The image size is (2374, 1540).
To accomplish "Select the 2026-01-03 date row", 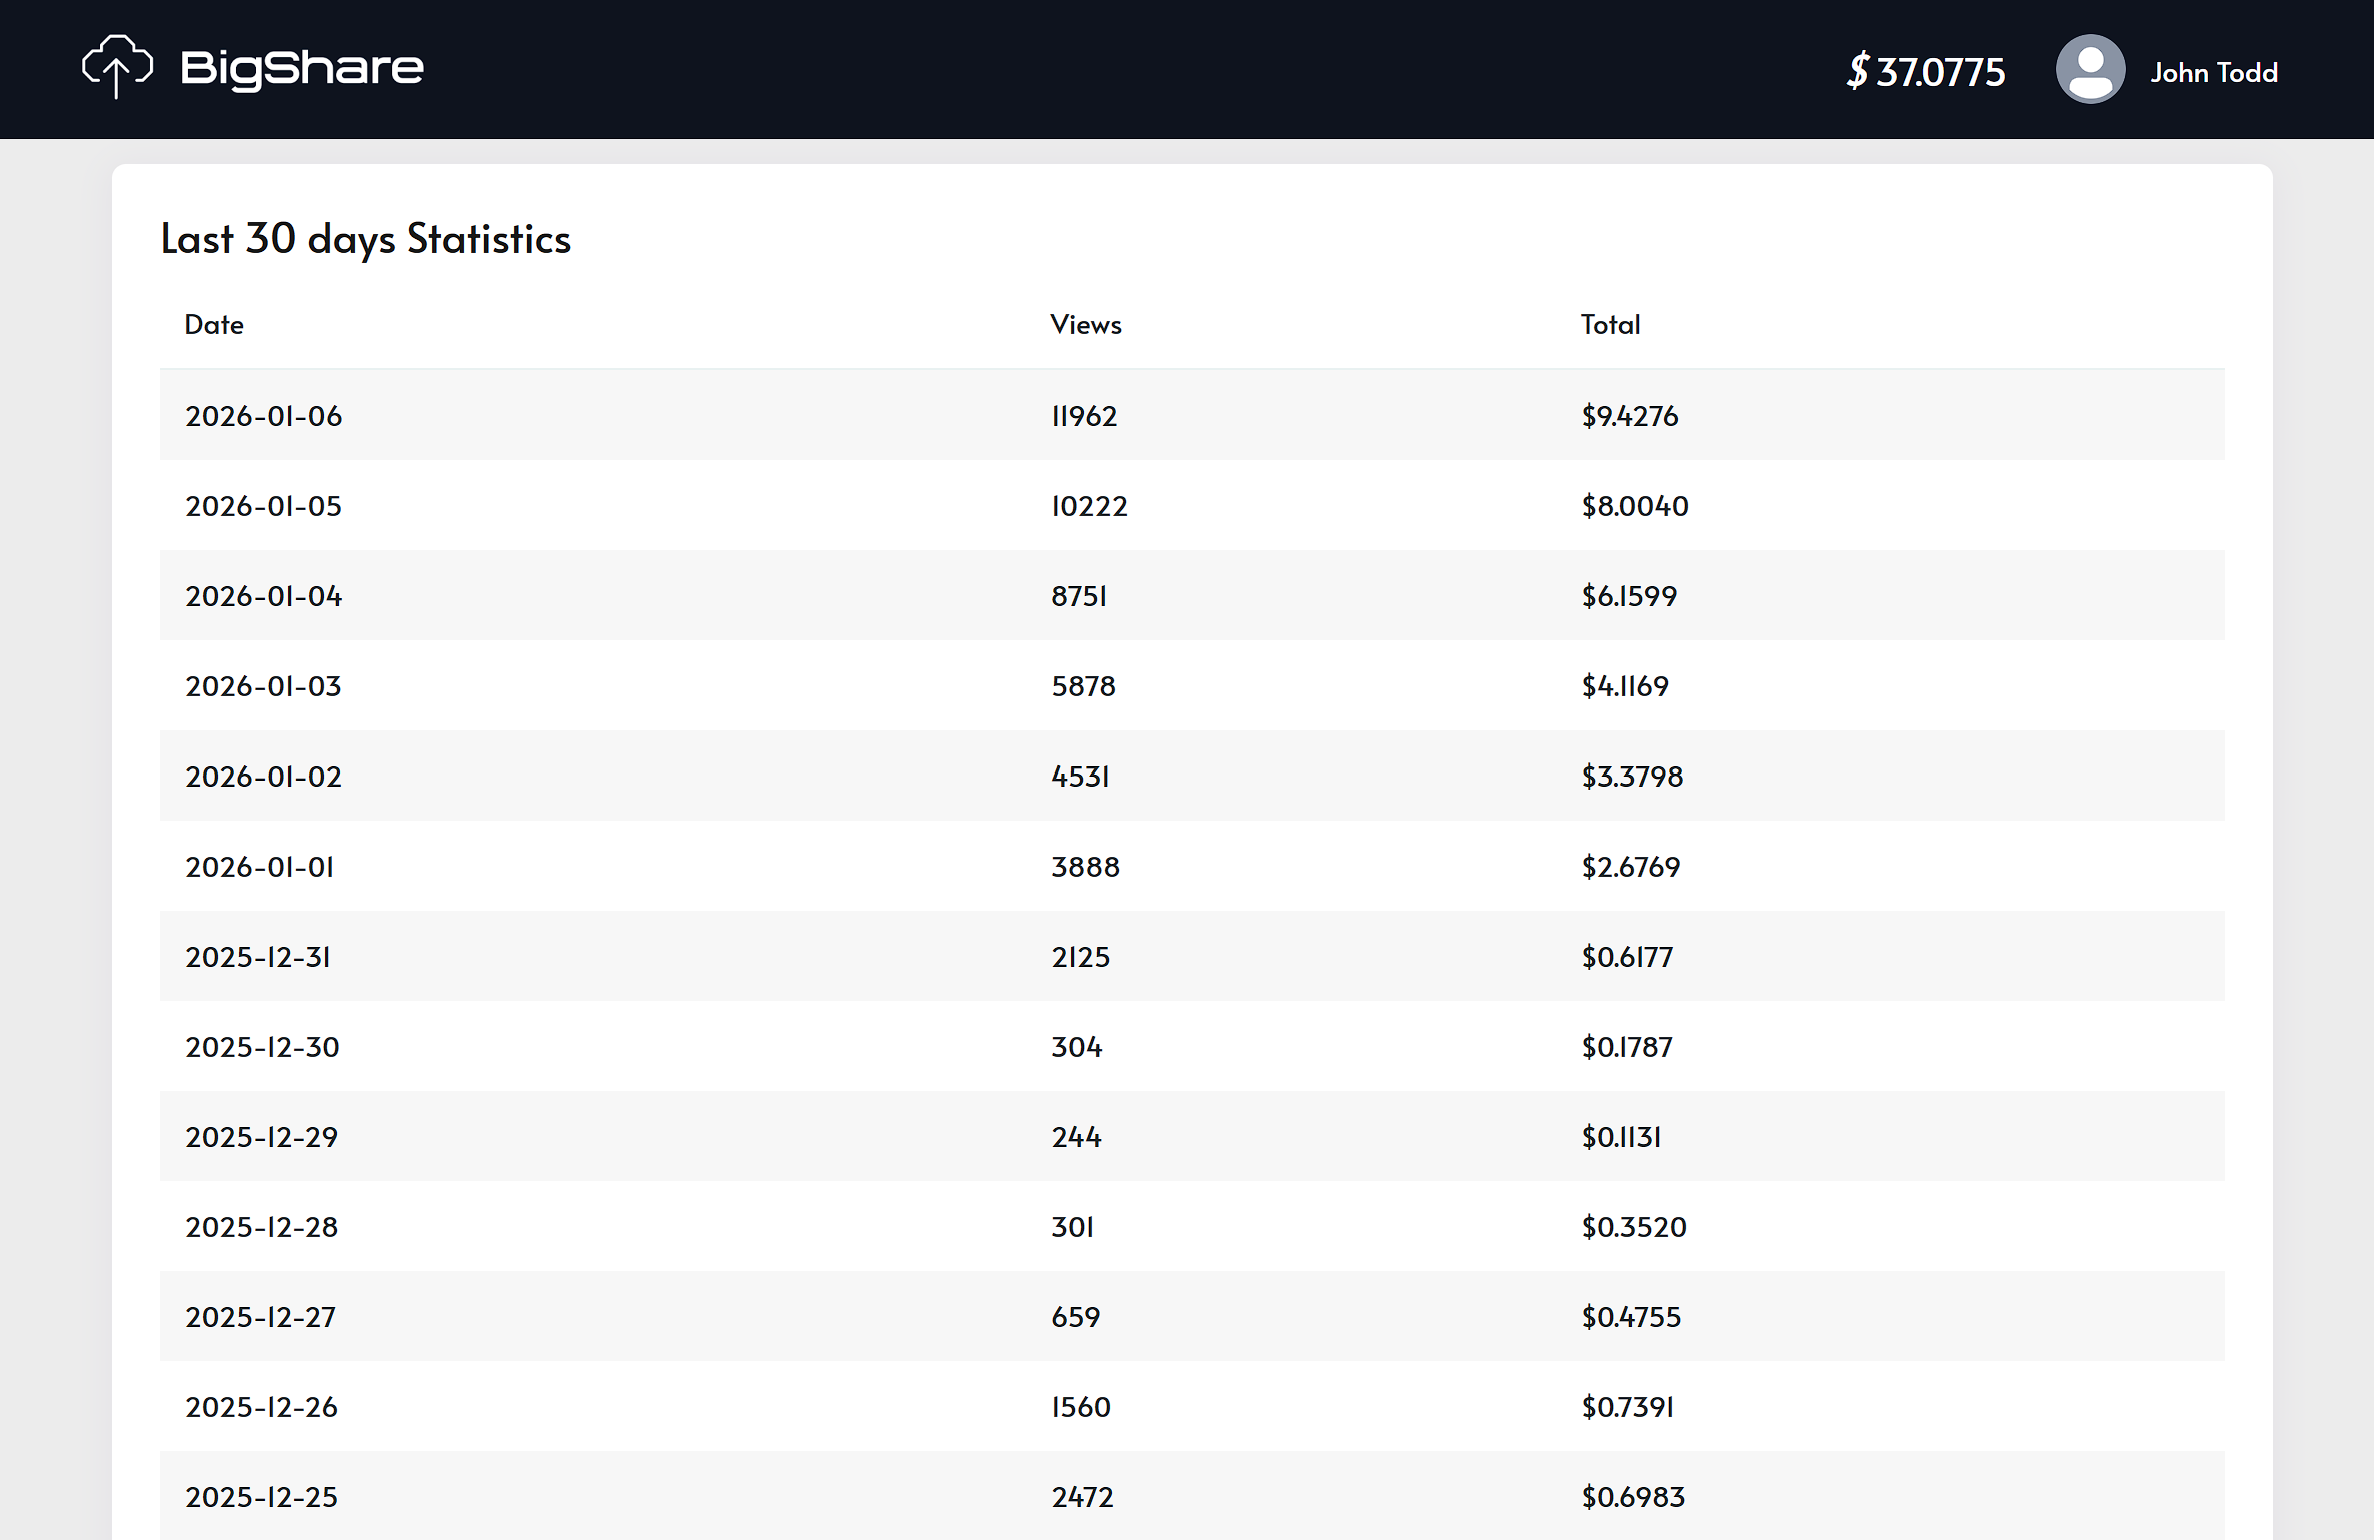I will 263,686.
